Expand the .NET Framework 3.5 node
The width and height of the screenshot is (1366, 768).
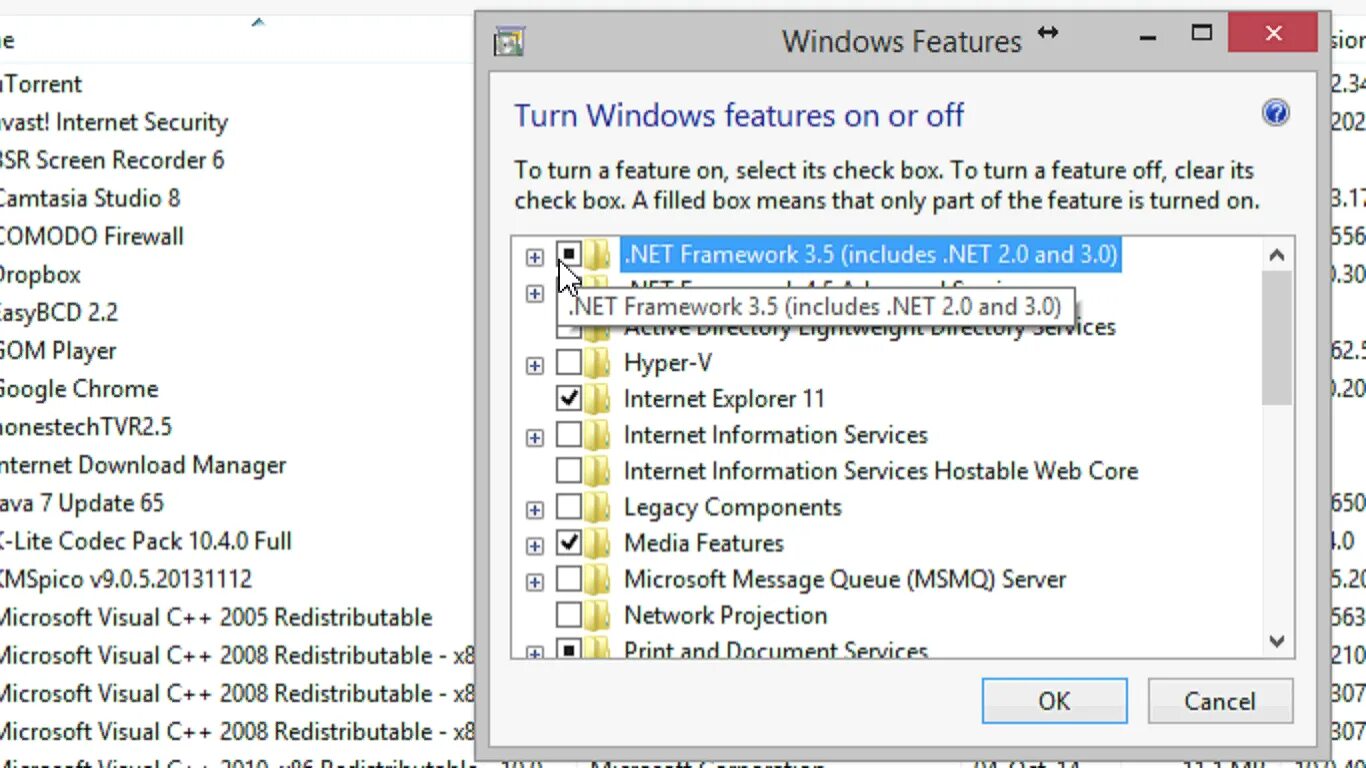click(535, 257)
